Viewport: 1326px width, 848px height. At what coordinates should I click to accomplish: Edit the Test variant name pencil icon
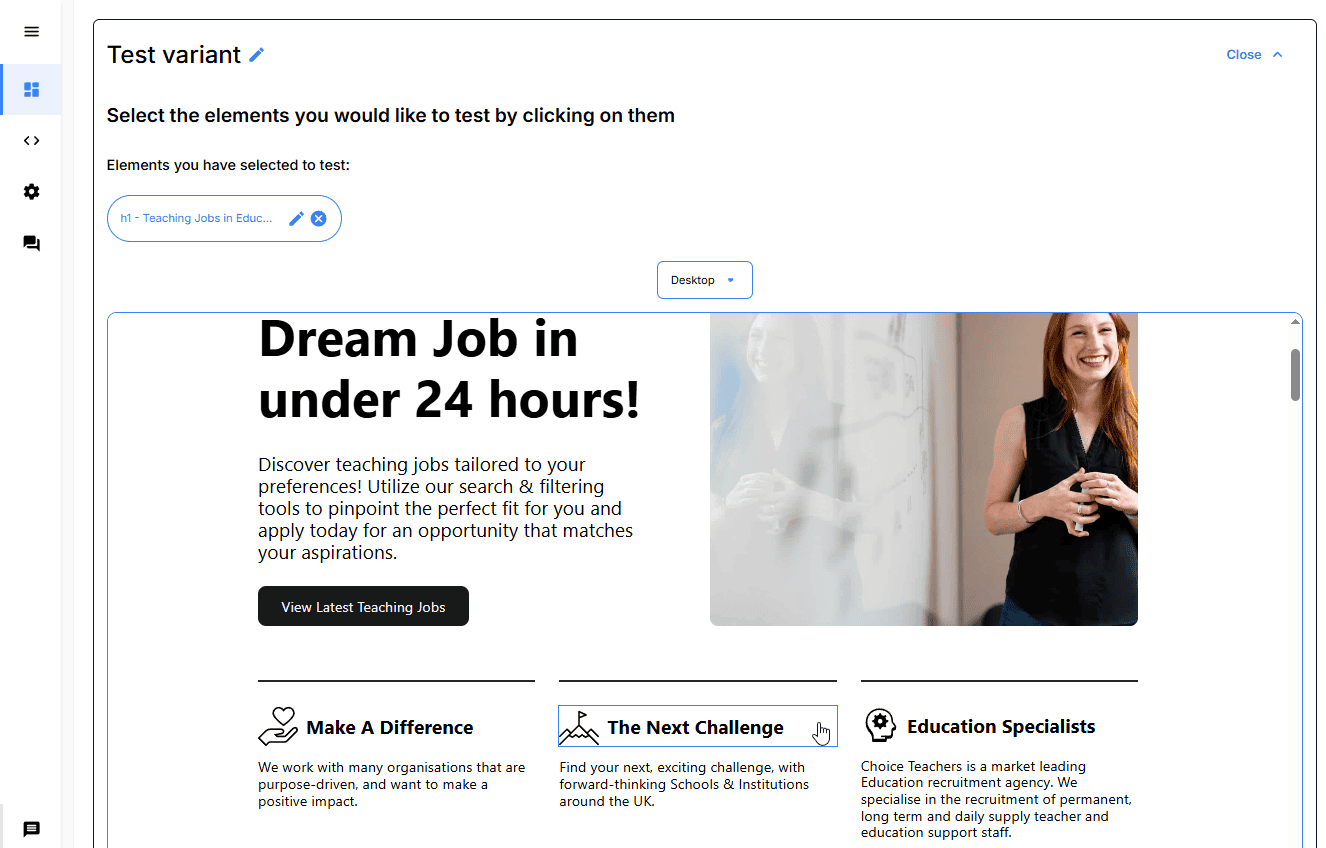coord(257,55)
